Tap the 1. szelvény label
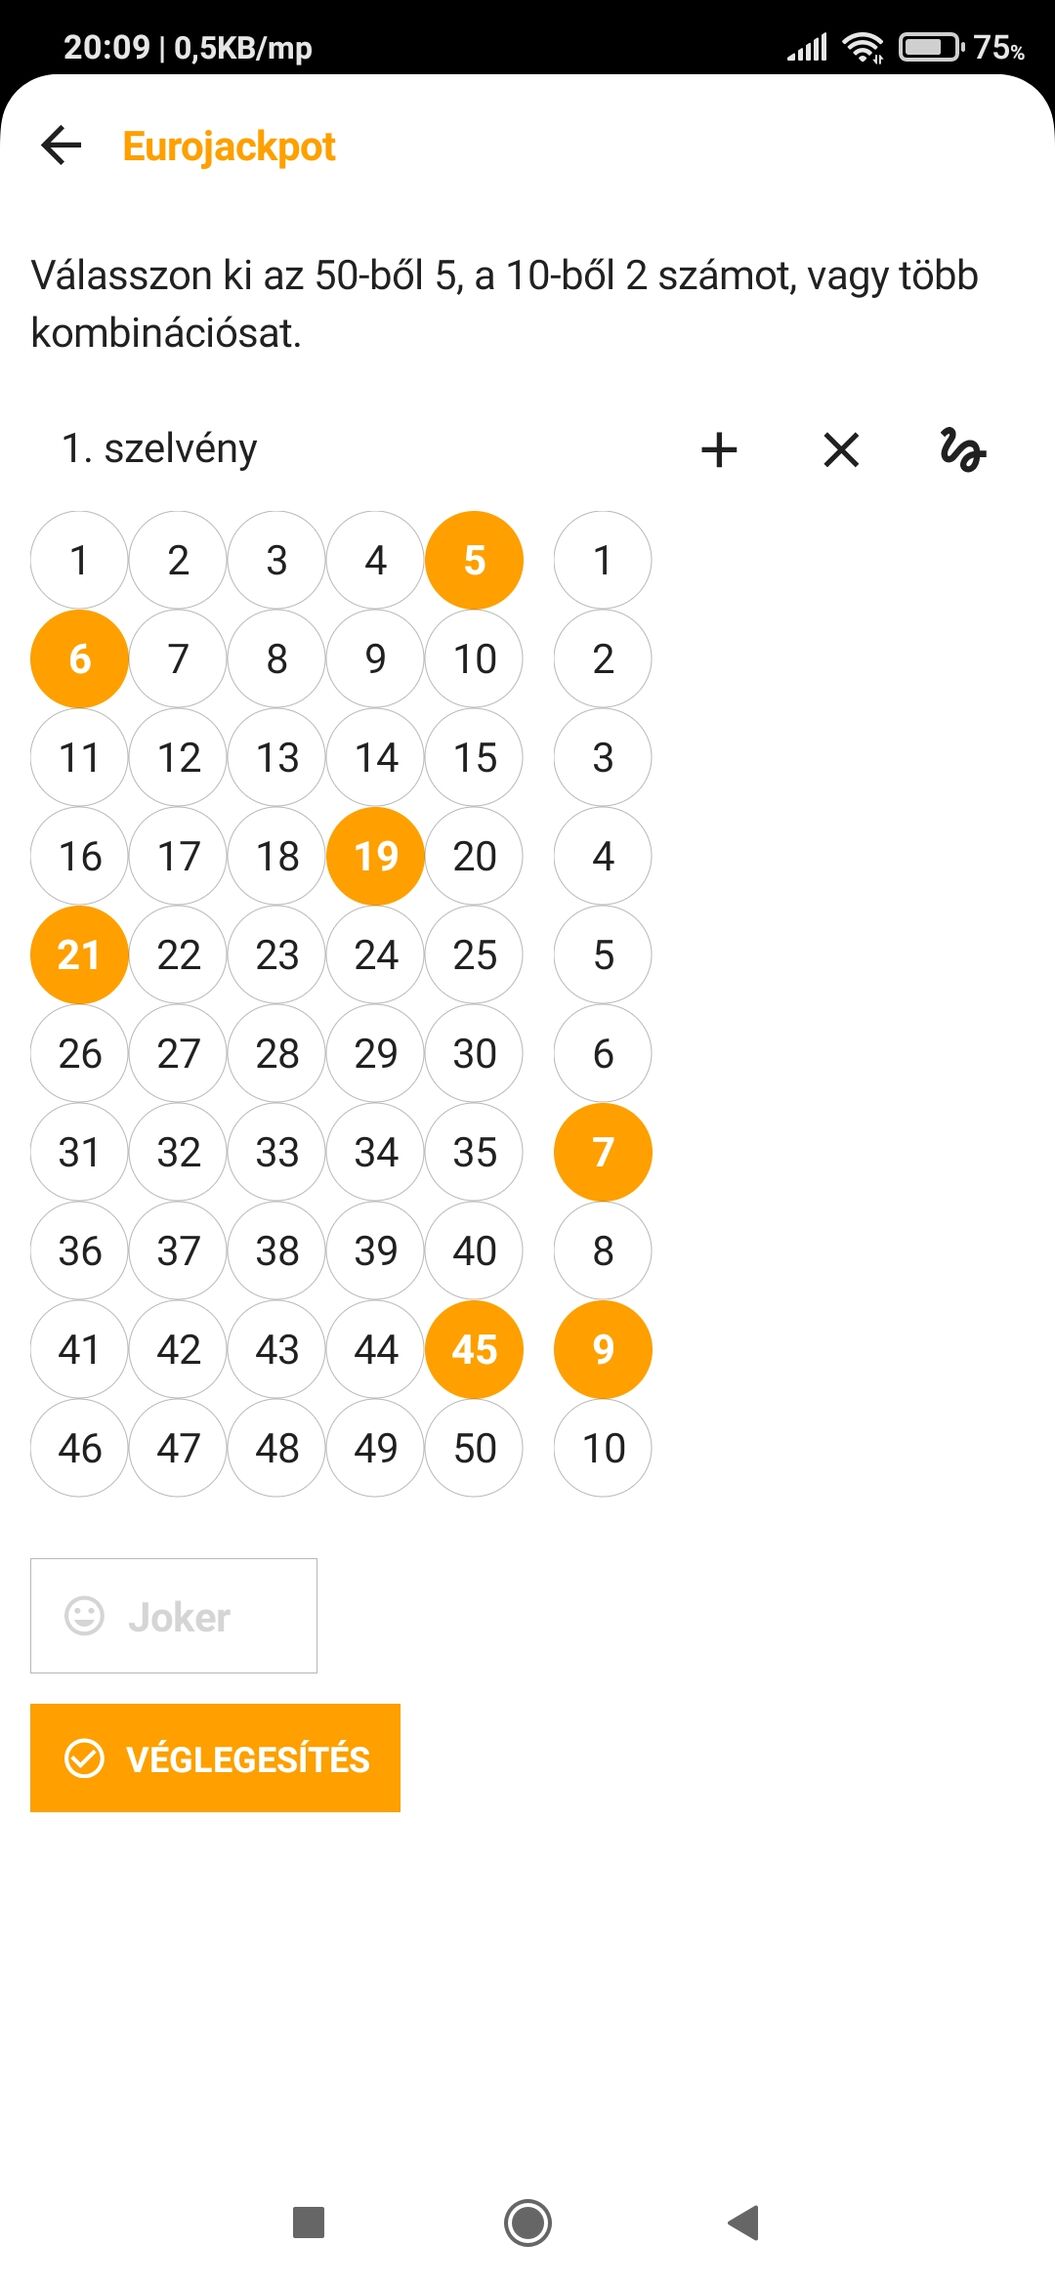 click(160, 448)
